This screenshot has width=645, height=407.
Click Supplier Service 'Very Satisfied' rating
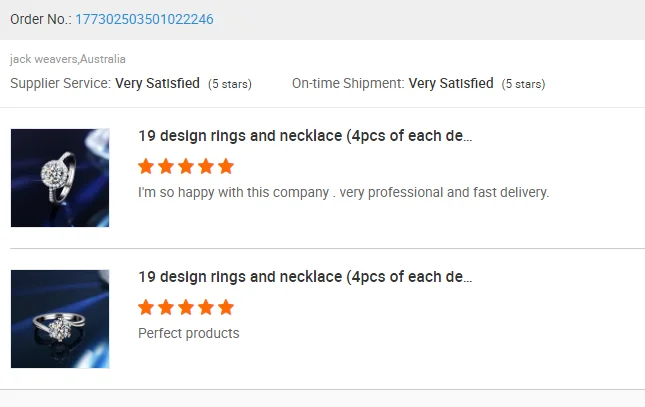157,83
